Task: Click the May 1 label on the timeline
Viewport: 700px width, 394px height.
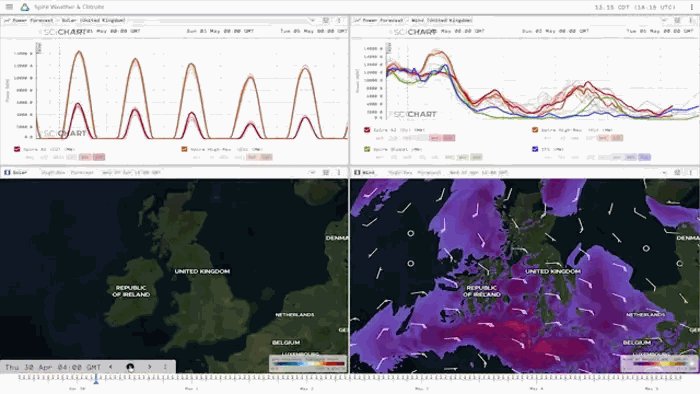Action: [x=192, y=389]
